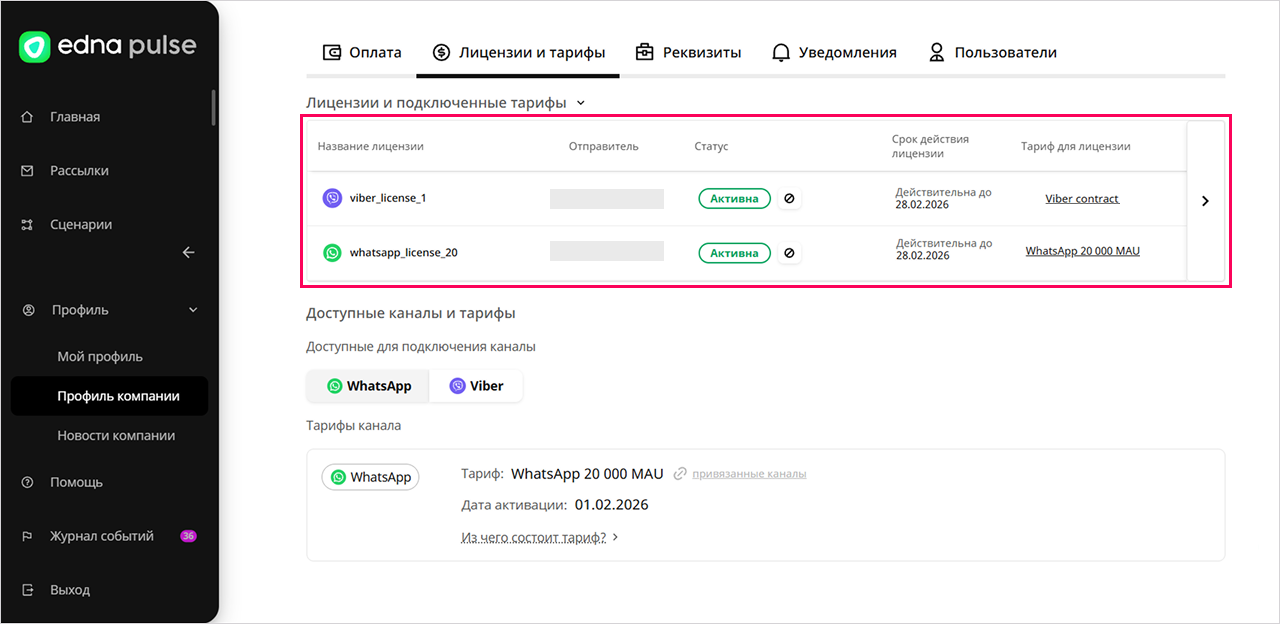Deactivate viber_license_1 with the block icon
1280x624 pixels.
[x=789, y=199]
